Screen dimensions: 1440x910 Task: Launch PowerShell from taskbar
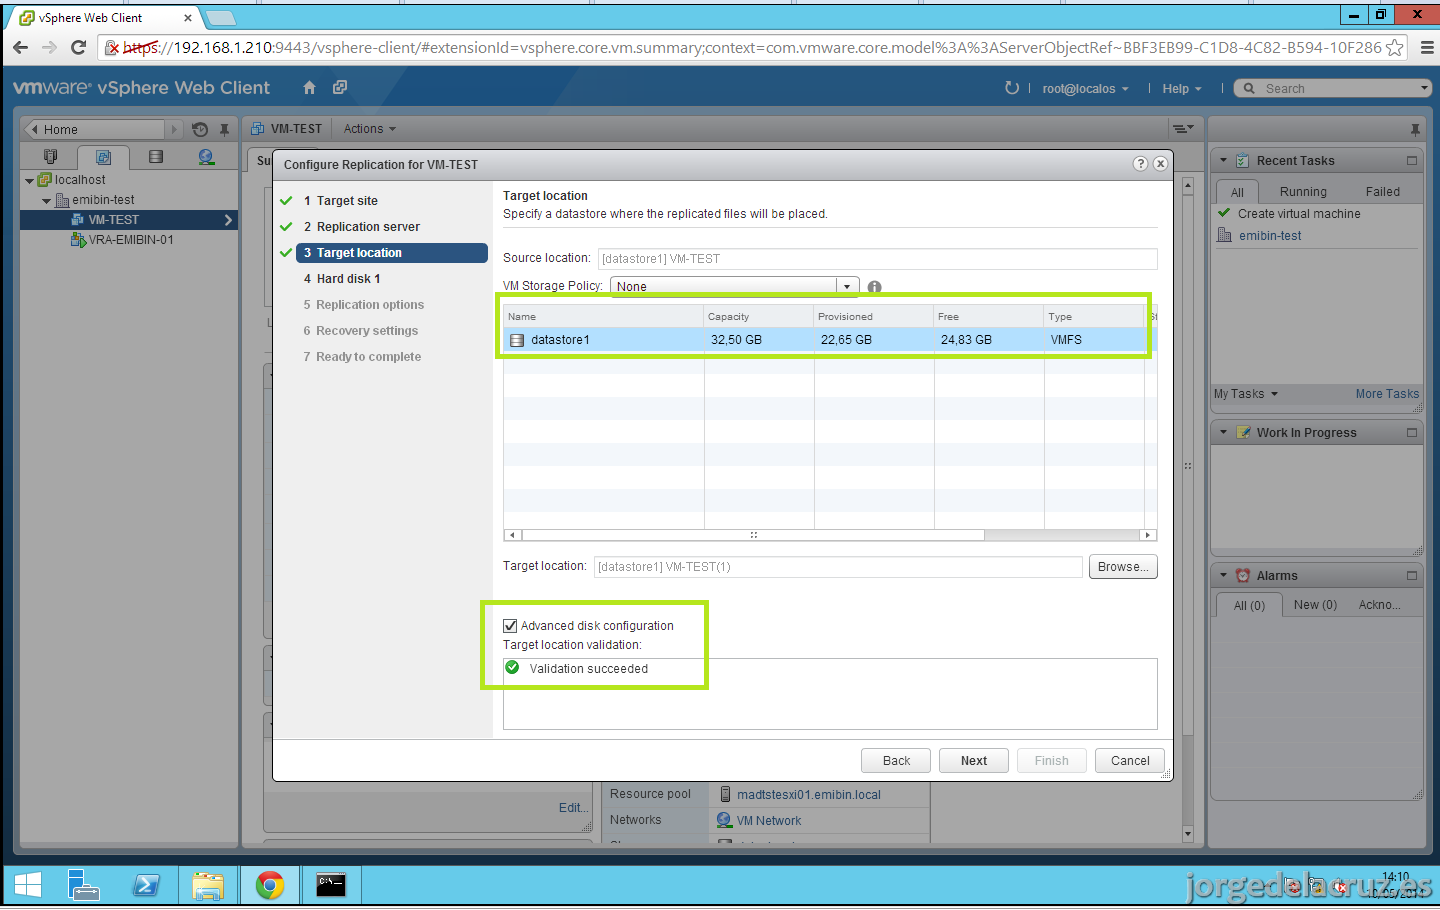146,885
